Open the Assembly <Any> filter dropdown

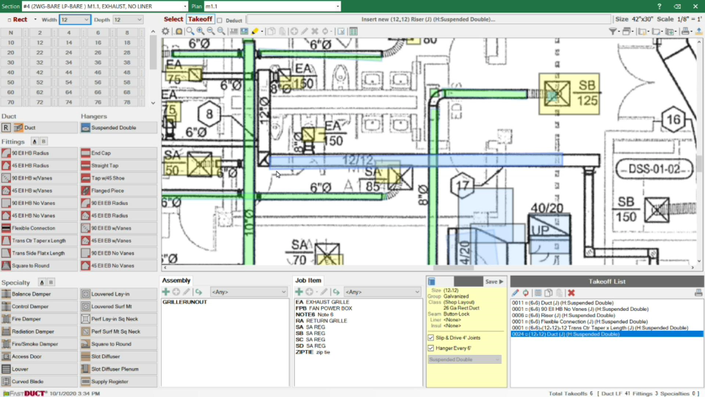(249, 292)
